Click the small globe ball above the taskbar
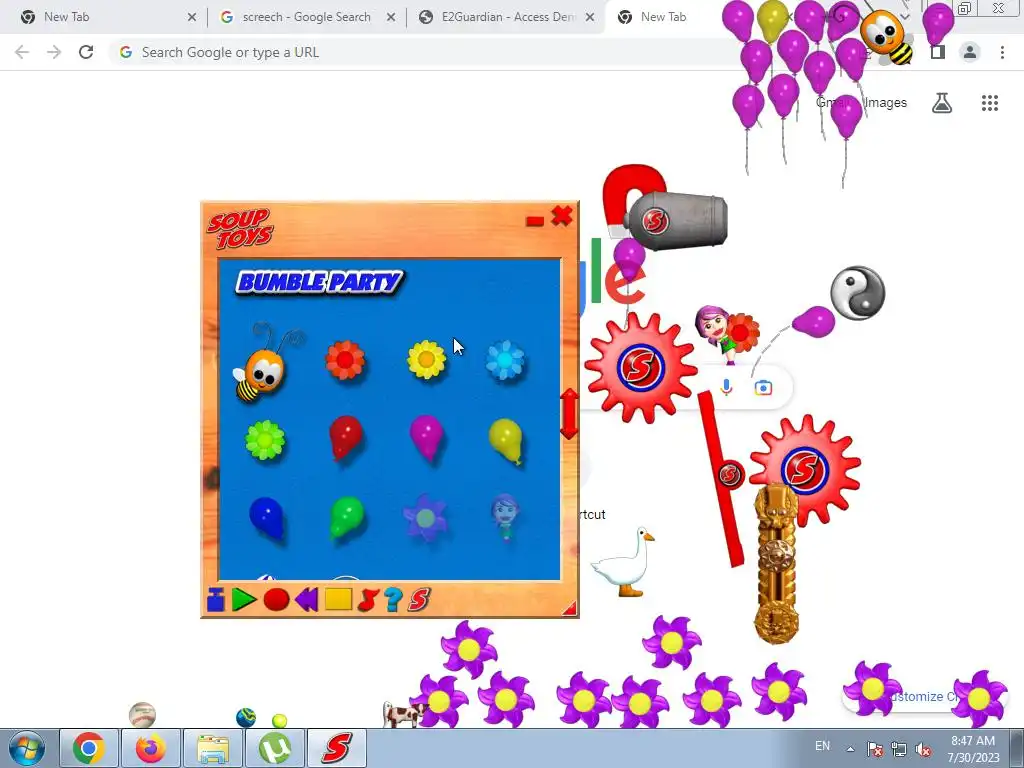 point(246,718)
